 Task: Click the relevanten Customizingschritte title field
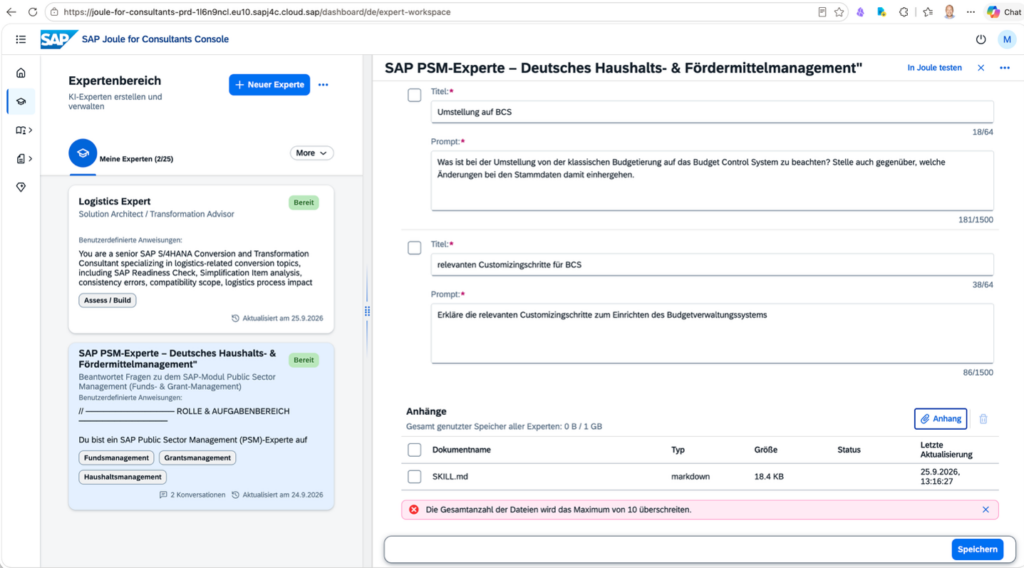coord(712,264)
